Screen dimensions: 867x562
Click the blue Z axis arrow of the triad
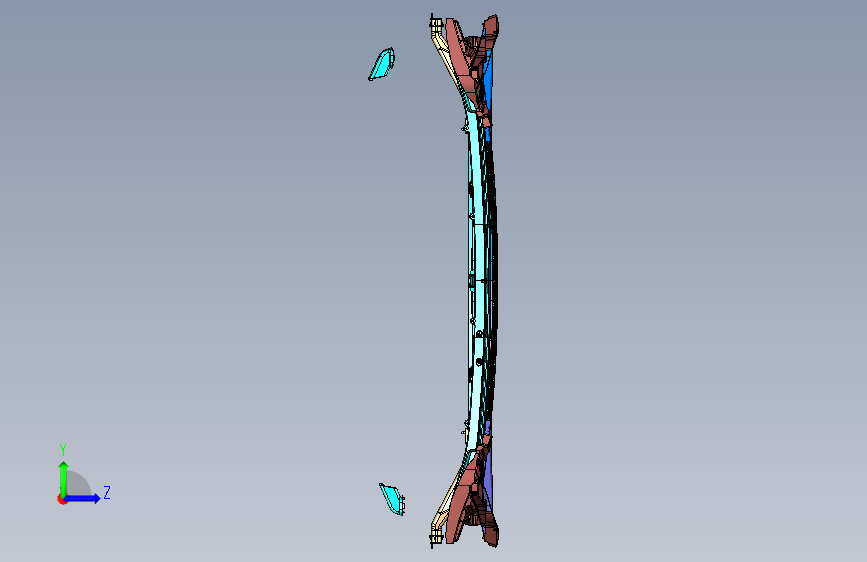(83, 498)
